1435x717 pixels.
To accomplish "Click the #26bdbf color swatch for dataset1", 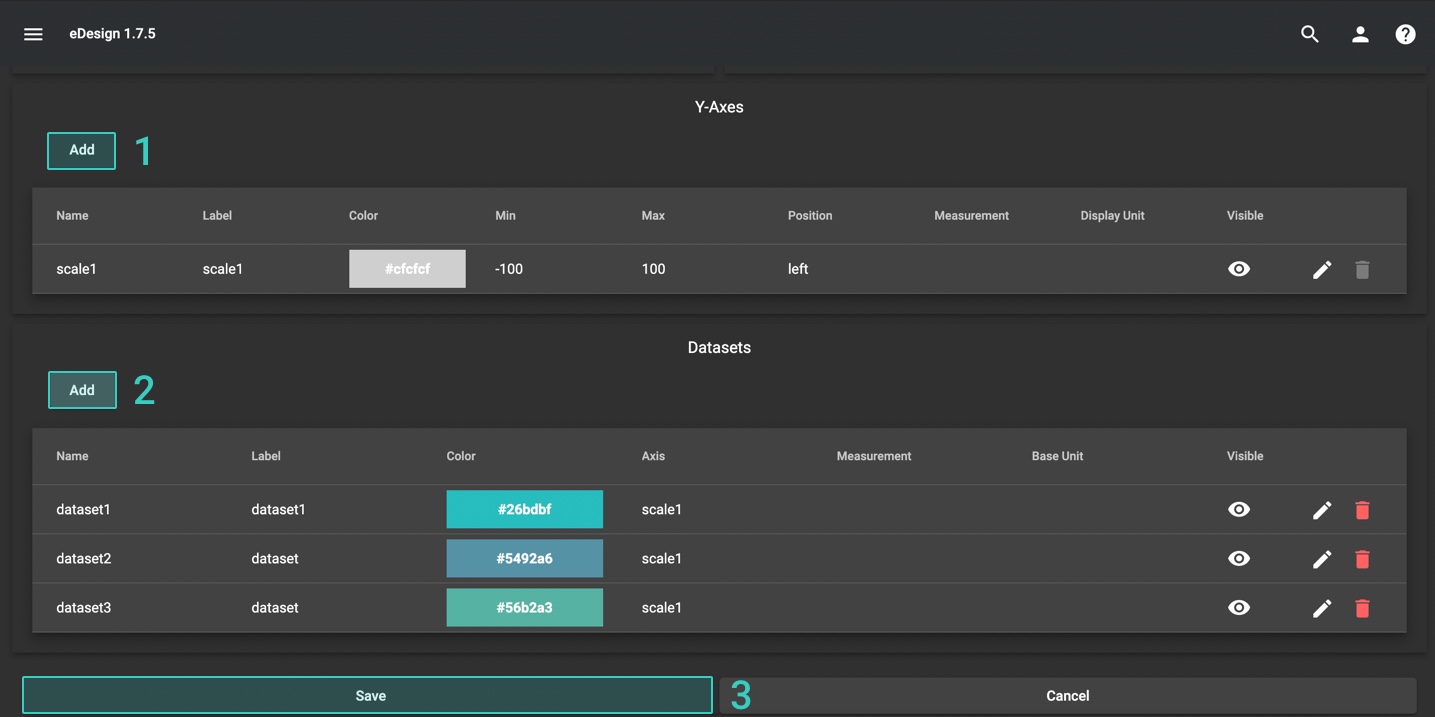I will (x=524, y=509).
